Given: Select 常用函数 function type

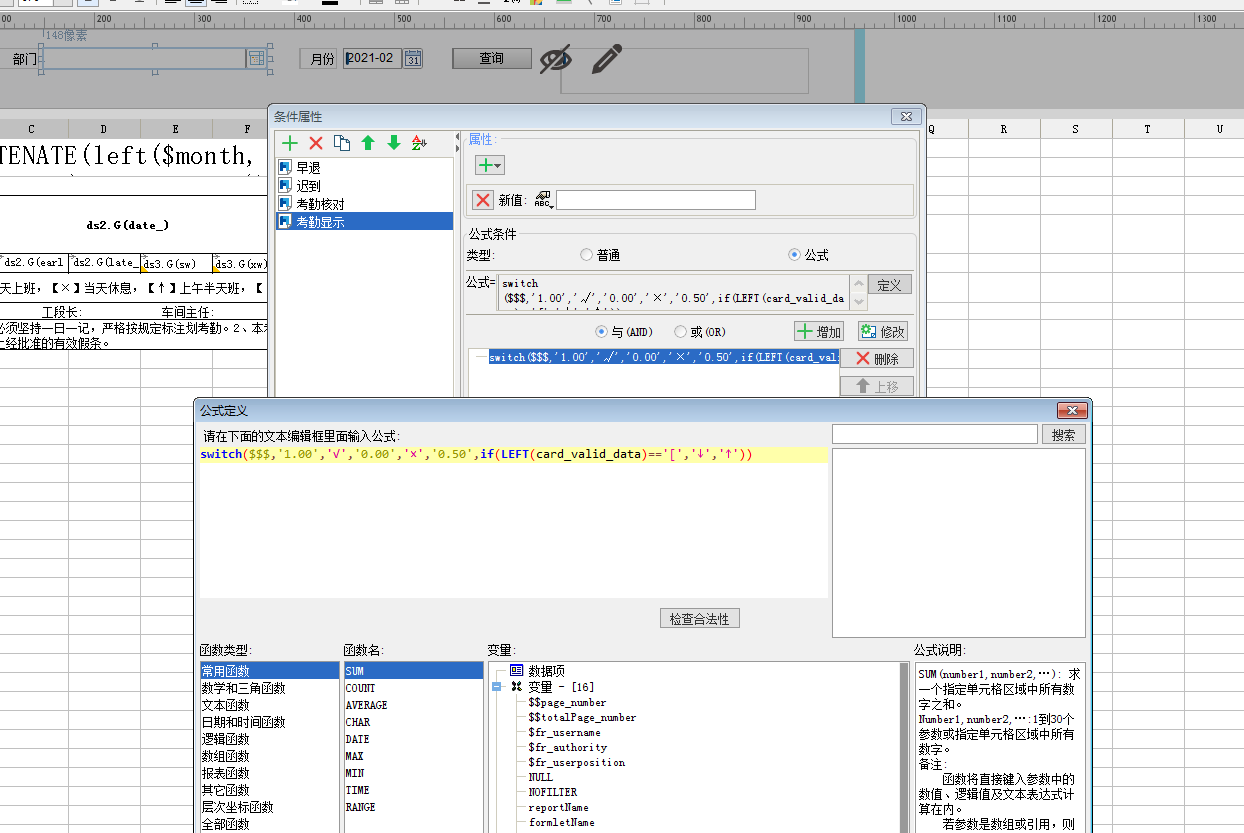Looking at the screenshot, I should tap(269, 671).
